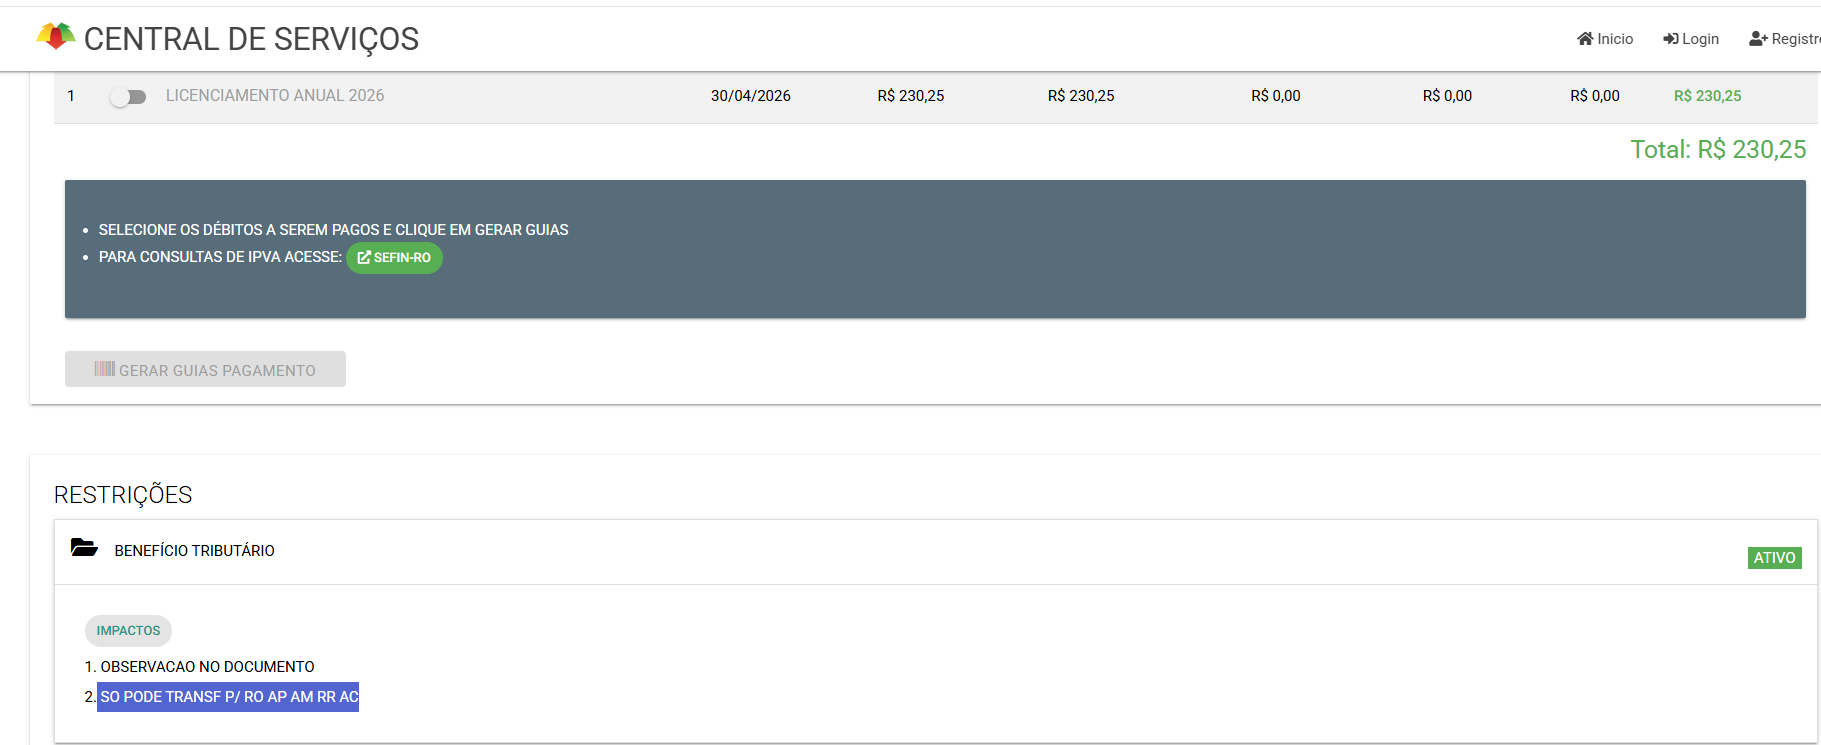
Task: Select the Observacao no Documento item
Action: point(207,667)
